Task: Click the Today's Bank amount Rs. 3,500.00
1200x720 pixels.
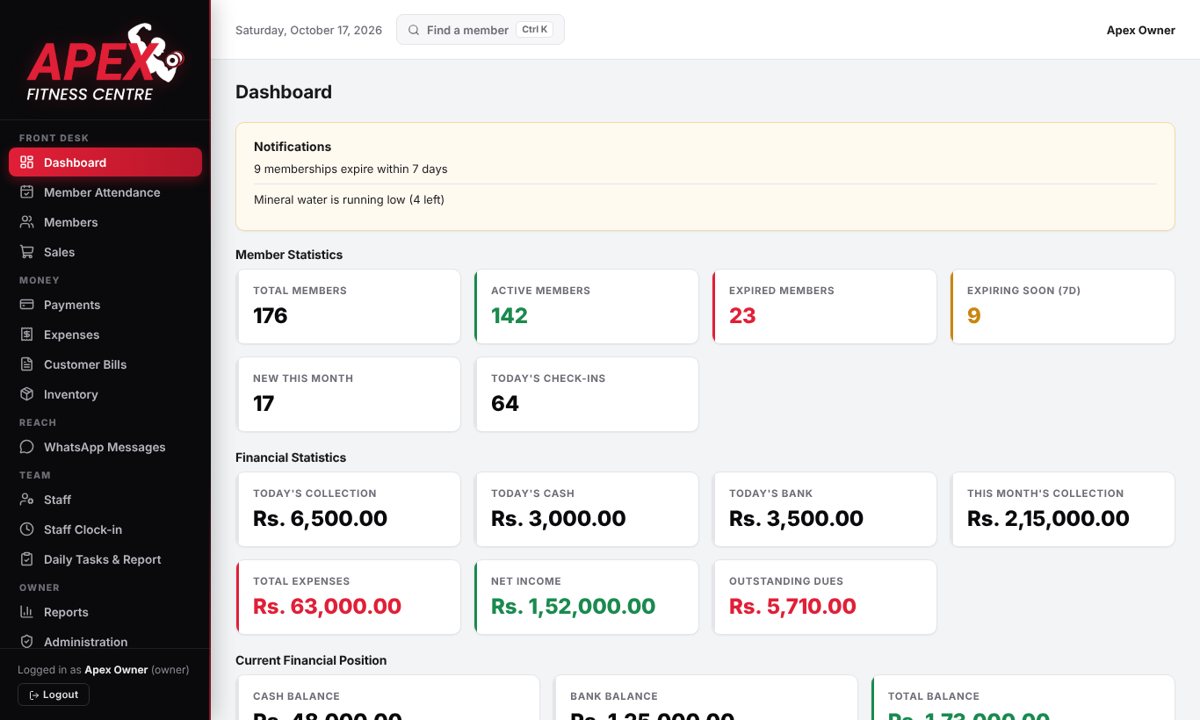Action: pyautogui.click(x=796, y=519)
